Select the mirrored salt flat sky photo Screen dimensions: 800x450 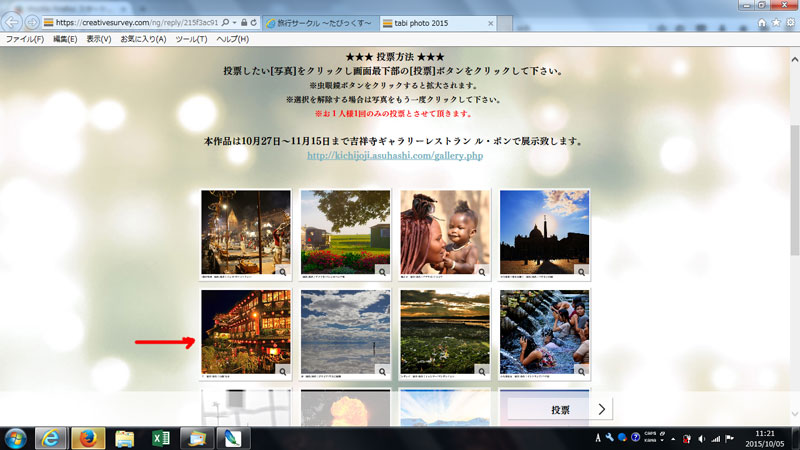pos(345,332)
